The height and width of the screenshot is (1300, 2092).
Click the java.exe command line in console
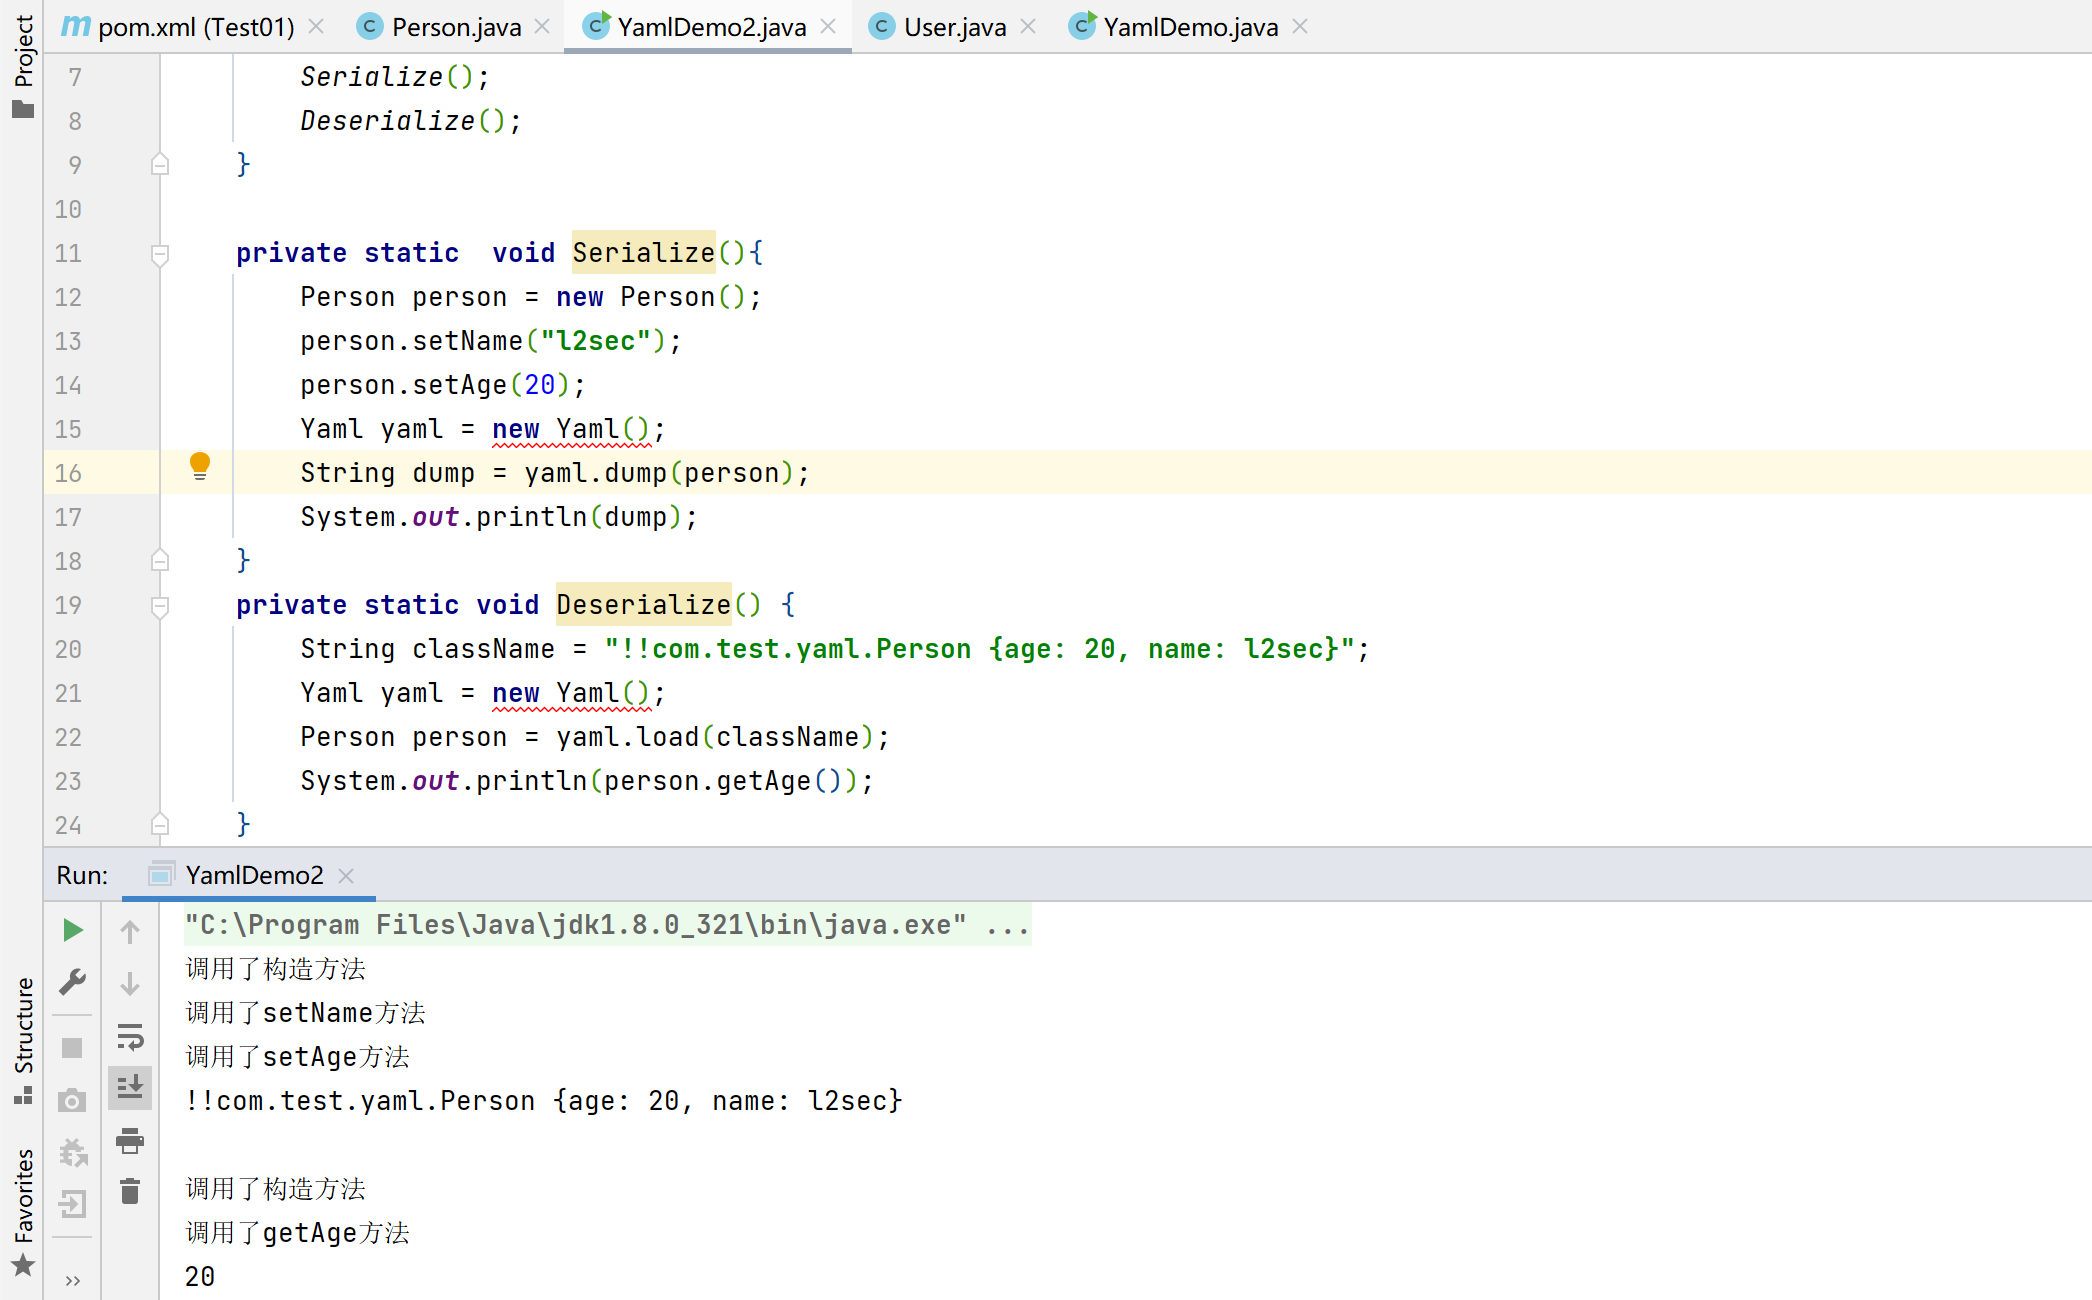[607, 925]
